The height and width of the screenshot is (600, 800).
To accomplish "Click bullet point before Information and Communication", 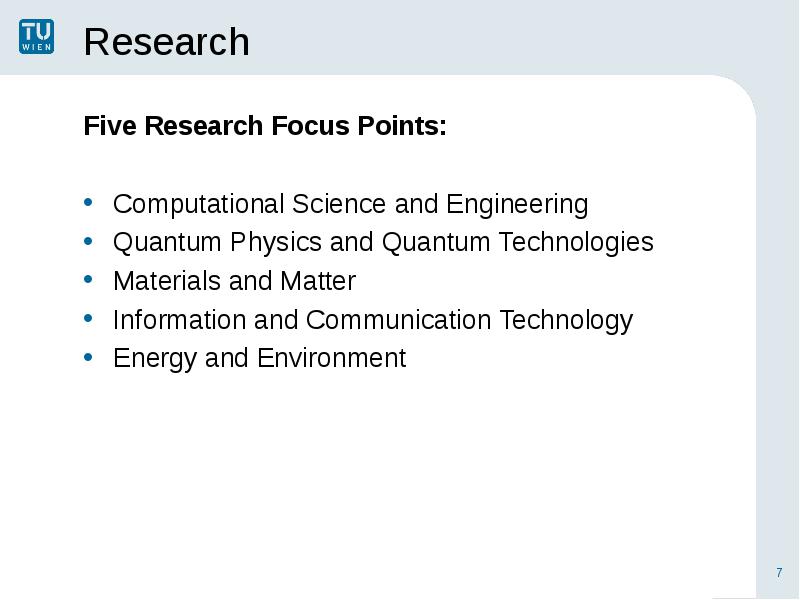I will click(x=88, y=318).
